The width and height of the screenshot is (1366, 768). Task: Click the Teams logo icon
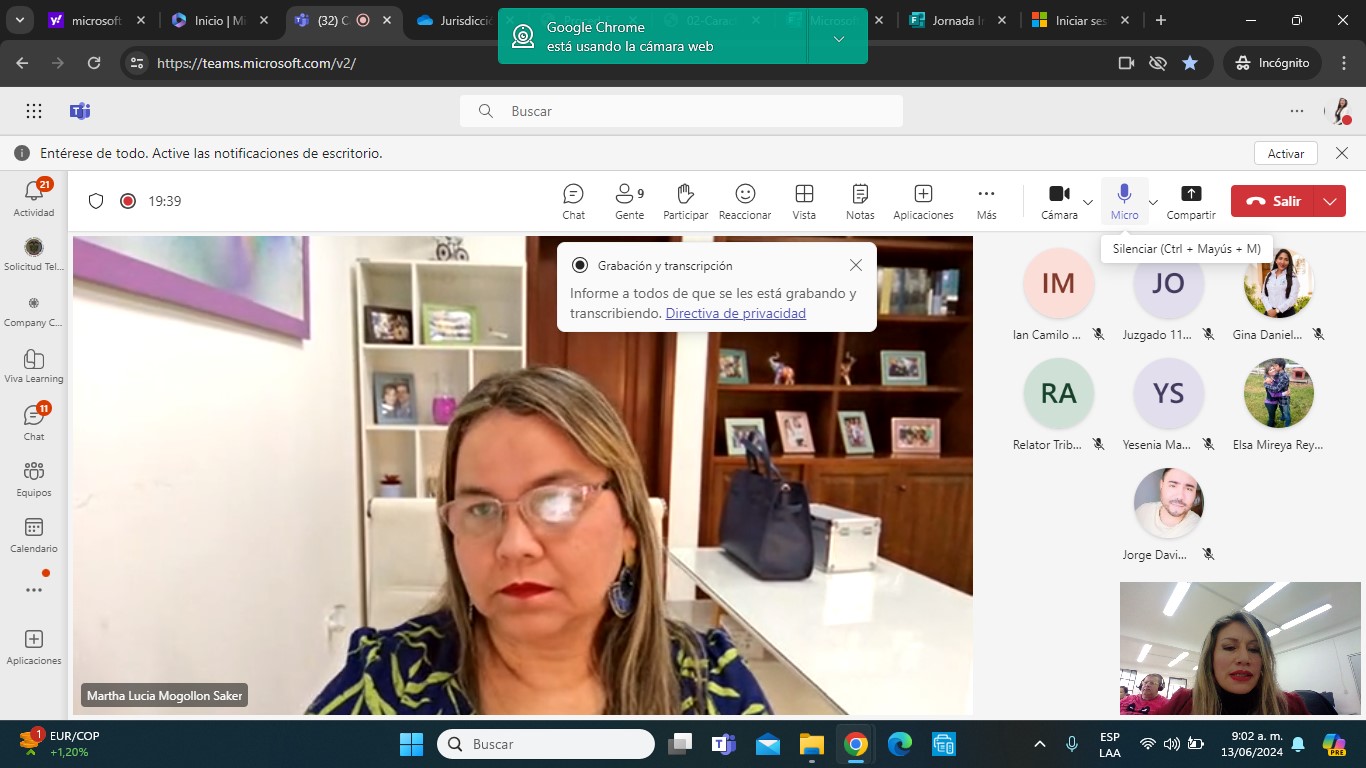click(x=80, y=111)
